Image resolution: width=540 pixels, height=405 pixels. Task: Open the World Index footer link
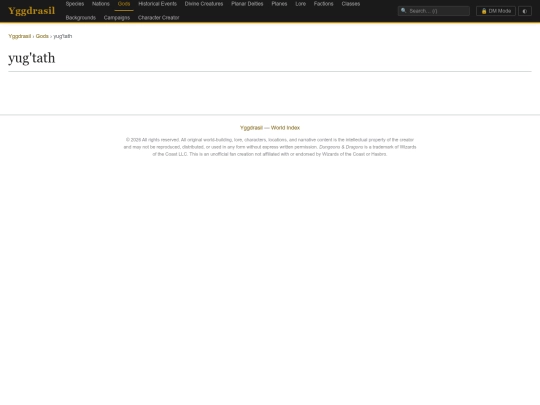click(x=285, y=128)
